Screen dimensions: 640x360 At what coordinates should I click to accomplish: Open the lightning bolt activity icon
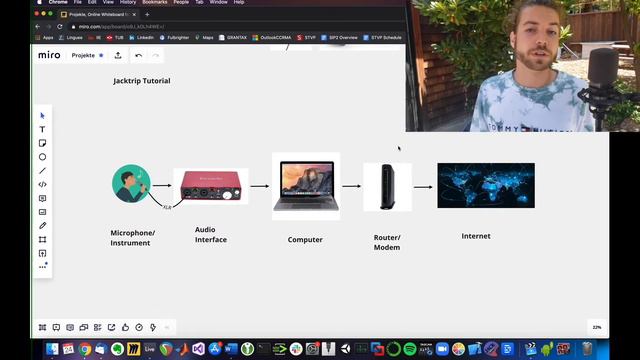point(153,327)
